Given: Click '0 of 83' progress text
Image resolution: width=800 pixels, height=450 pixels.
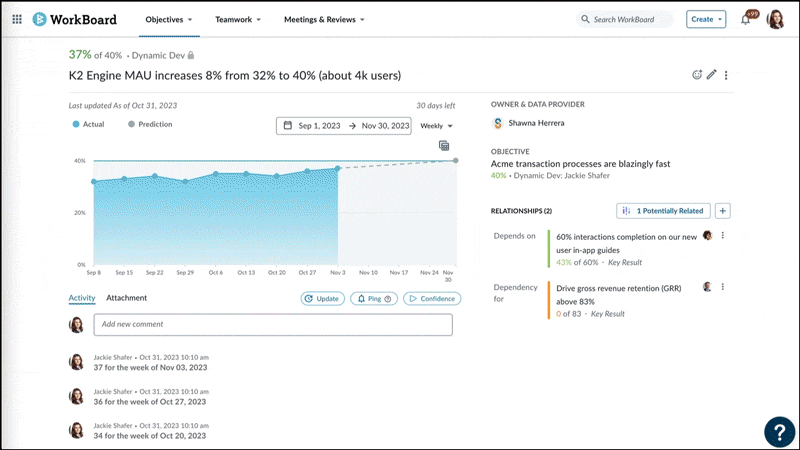Looking at the screenshot, I should click(x=568, y=314).
